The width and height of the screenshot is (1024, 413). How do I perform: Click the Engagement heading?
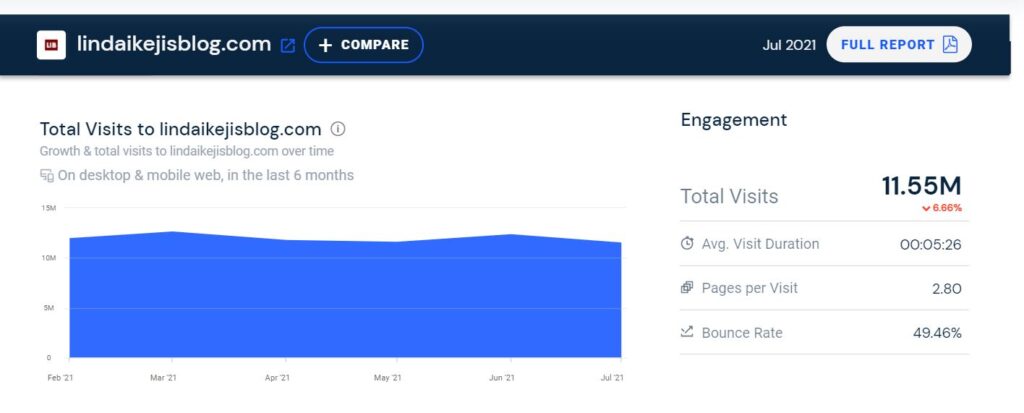(734, 120)
